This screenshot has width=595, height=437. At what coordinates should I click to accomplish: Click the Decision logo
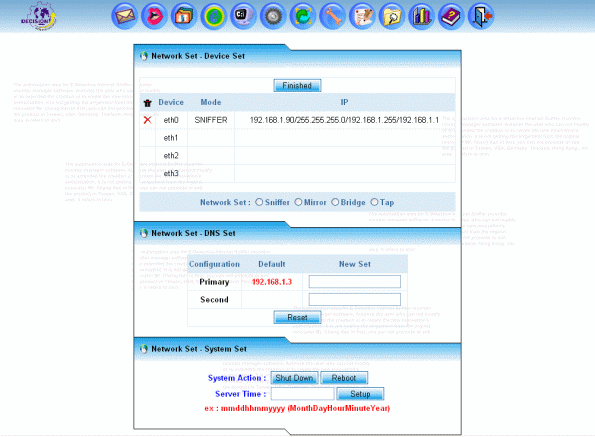click(39, 16)
